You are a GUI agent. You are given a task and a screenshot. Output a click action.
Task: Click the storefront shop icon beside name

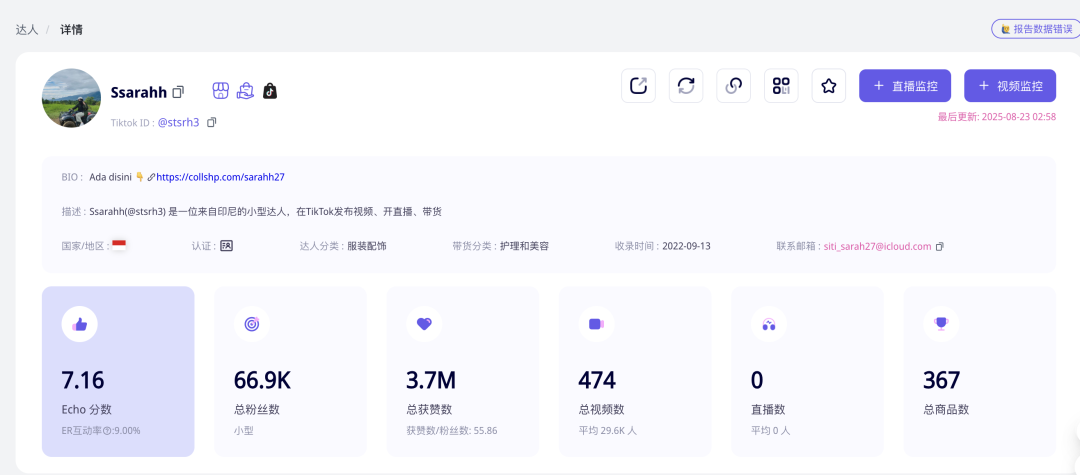pos(221,91)
